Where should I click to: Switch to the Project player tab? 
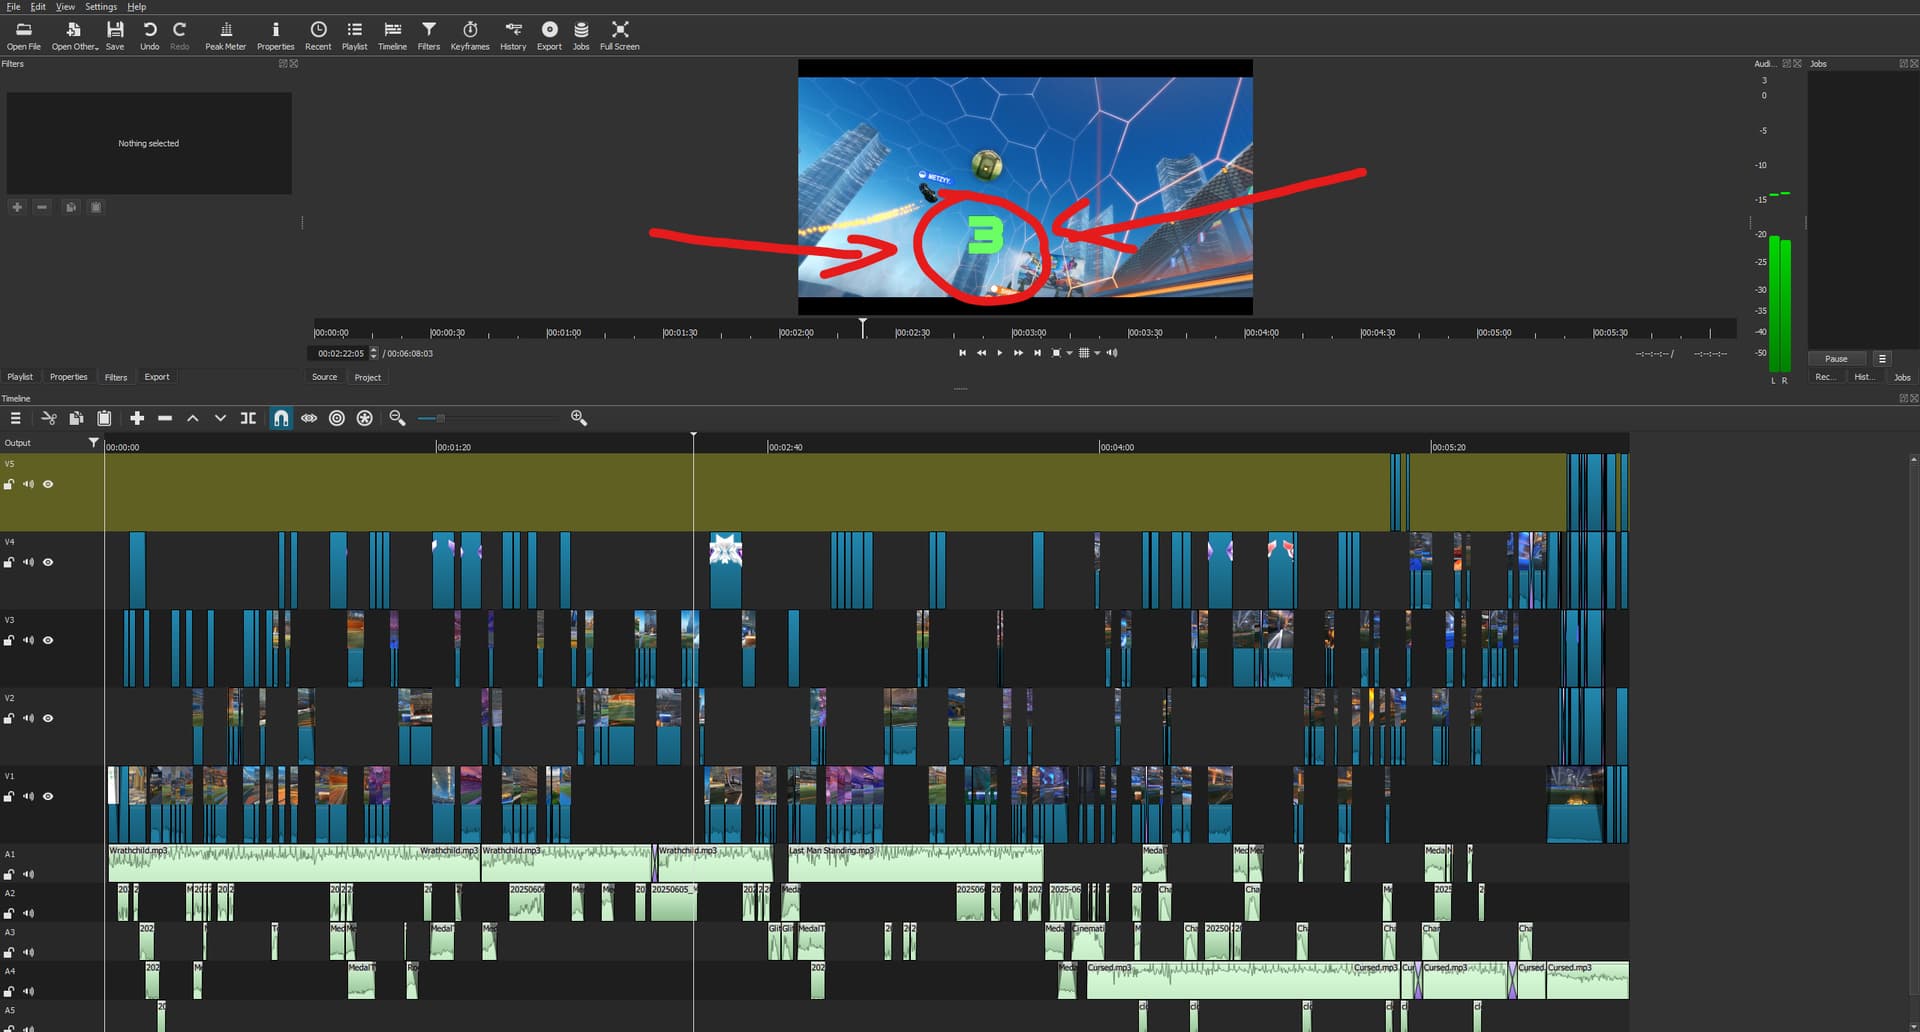point(368,377)
